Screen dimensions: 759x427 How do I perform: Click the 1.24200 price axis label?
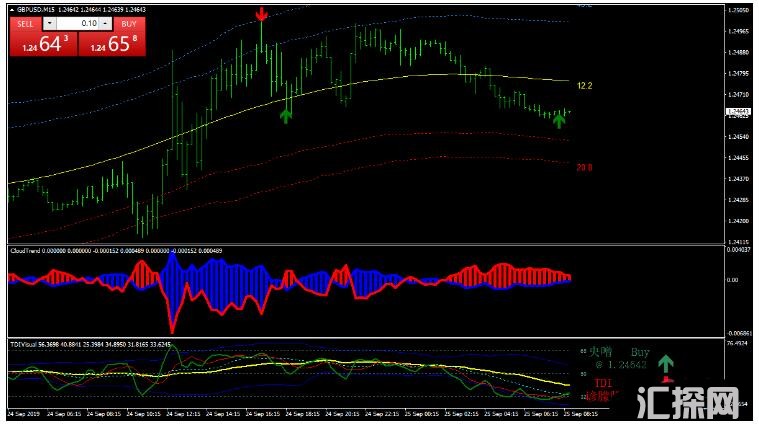739,221
